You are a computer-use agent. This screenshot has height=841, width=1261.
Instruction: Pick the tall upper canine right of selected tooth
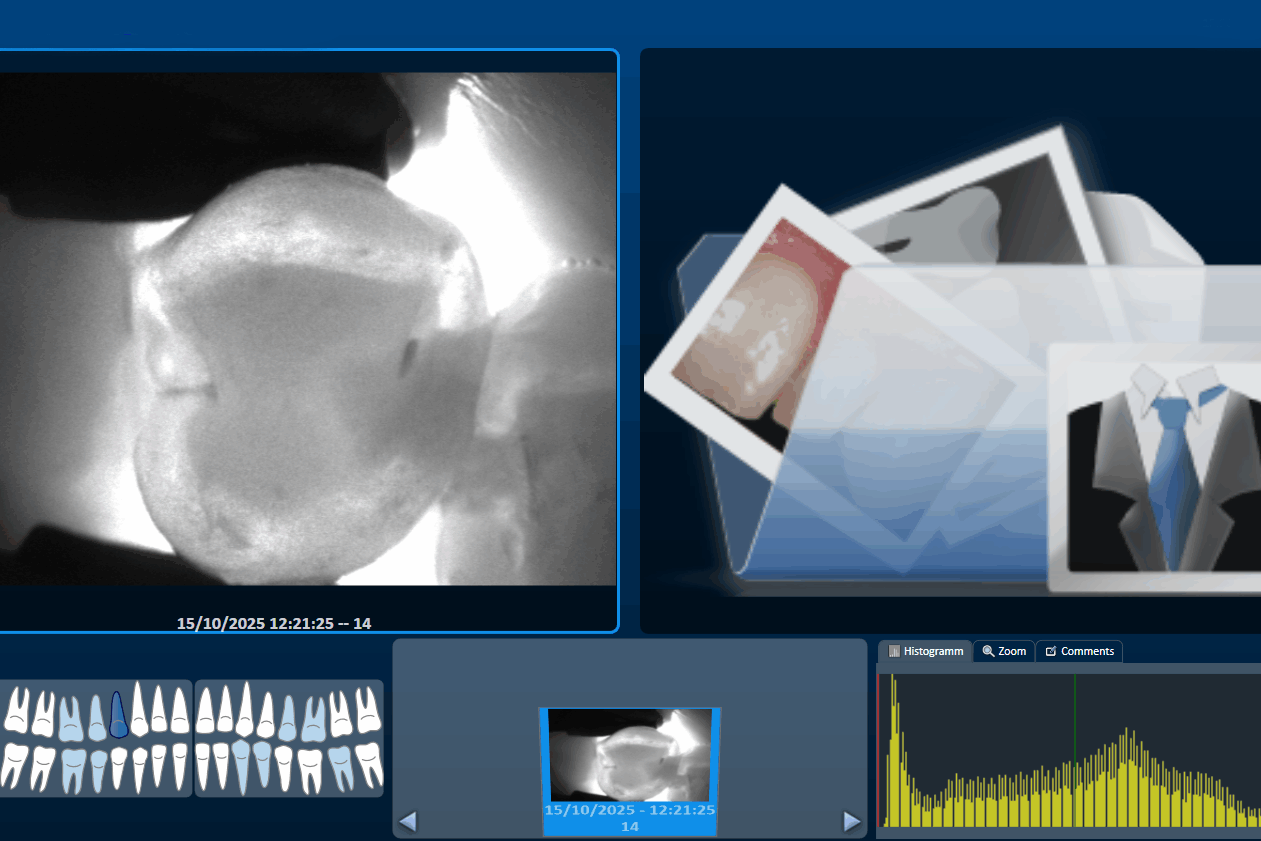point(139,710)
